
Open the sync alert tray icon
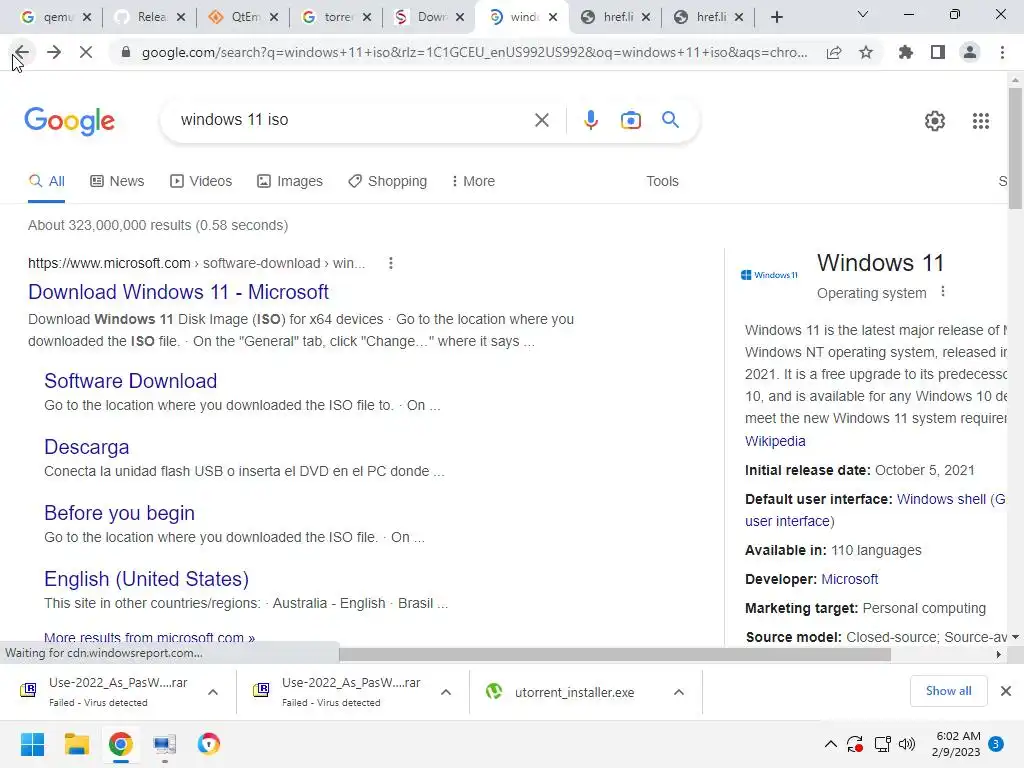click(855, 744)
